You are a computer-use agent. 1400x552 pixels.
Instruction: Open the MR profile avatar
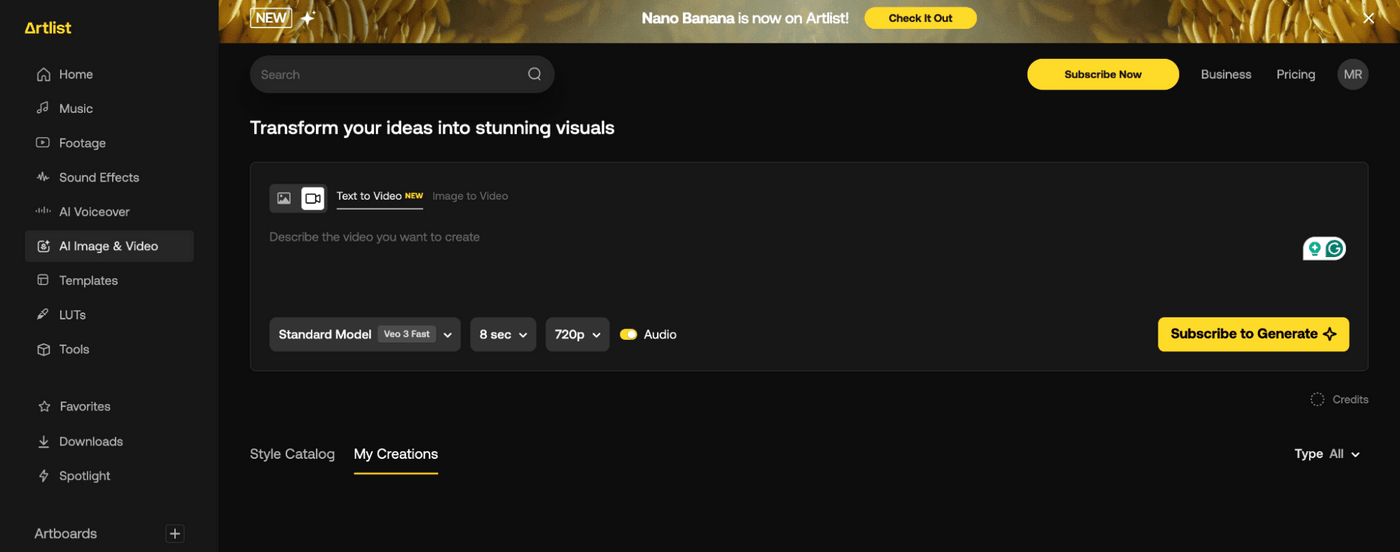(x=1352, y=74)
